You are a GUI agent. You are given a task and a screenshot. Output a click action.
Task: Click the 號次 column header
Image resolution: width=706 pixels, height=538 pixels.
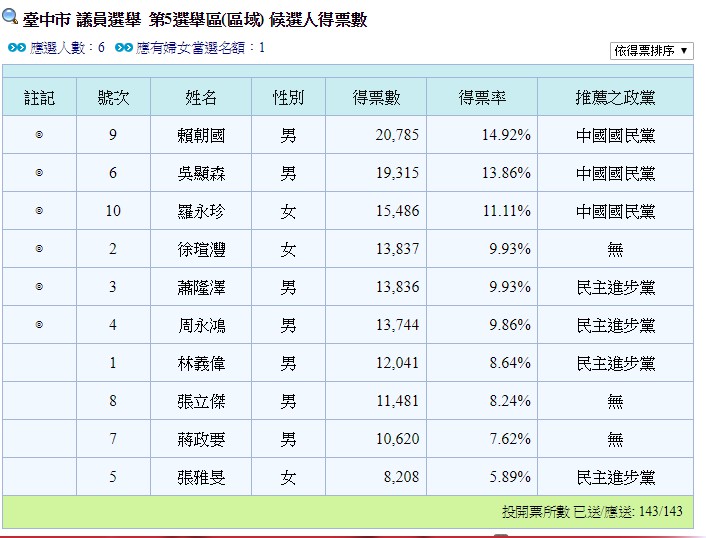[x=113, y=98]
